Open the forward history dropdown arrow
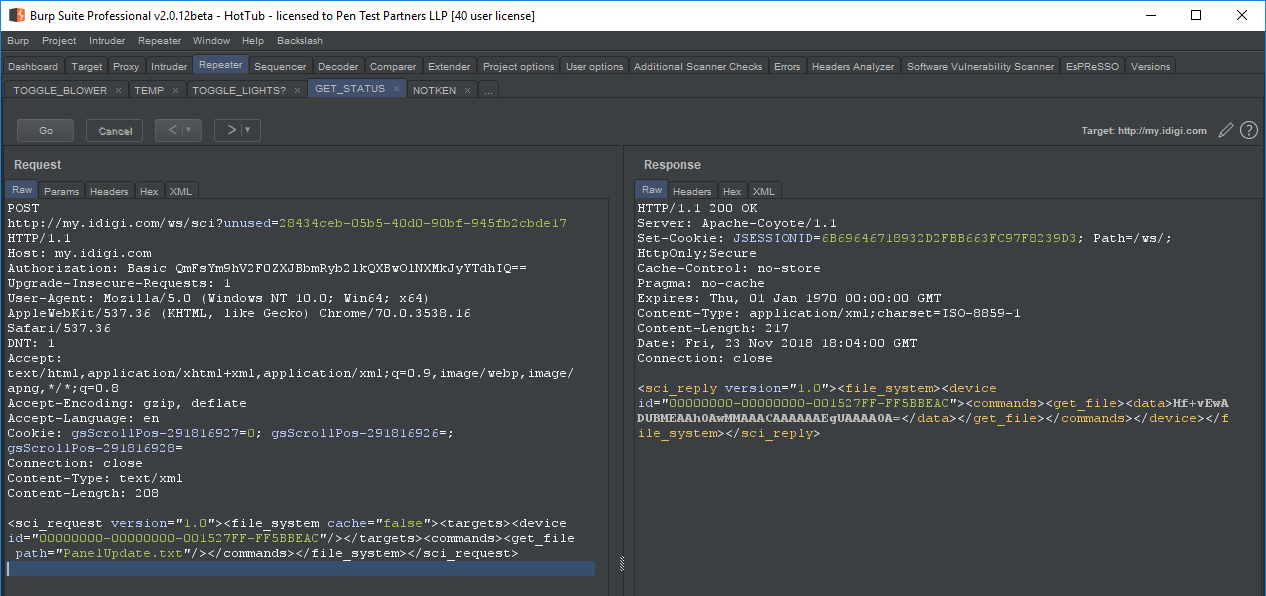 250,130
